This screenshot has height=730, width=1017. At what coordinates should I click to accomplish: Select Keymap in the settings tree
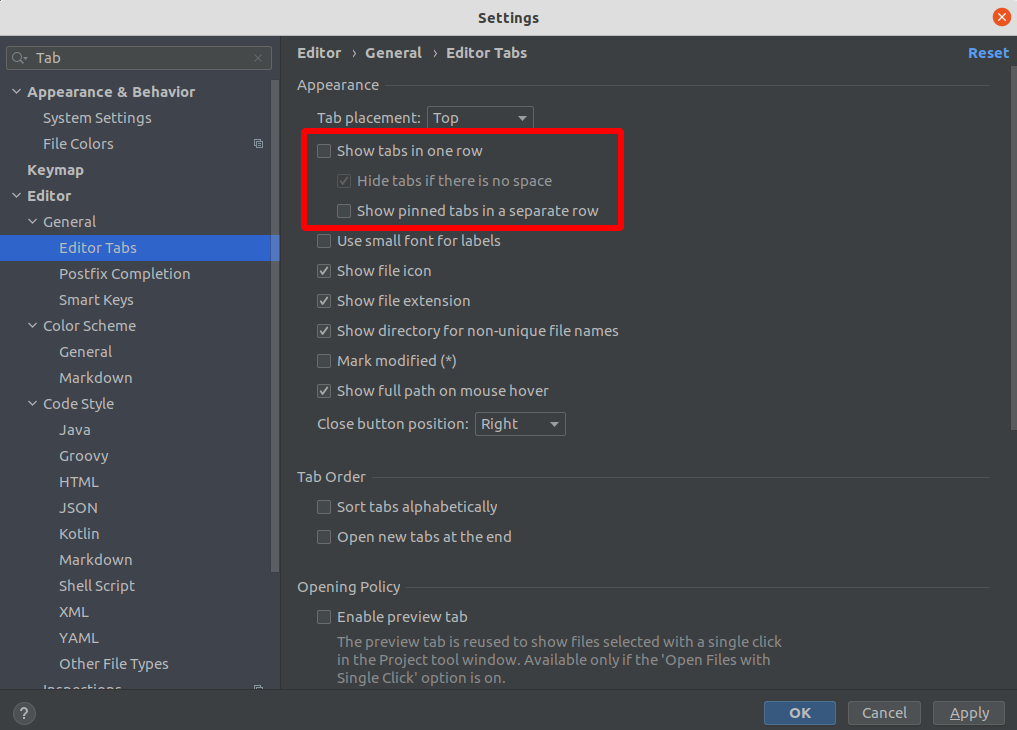[x=55, y=170]
